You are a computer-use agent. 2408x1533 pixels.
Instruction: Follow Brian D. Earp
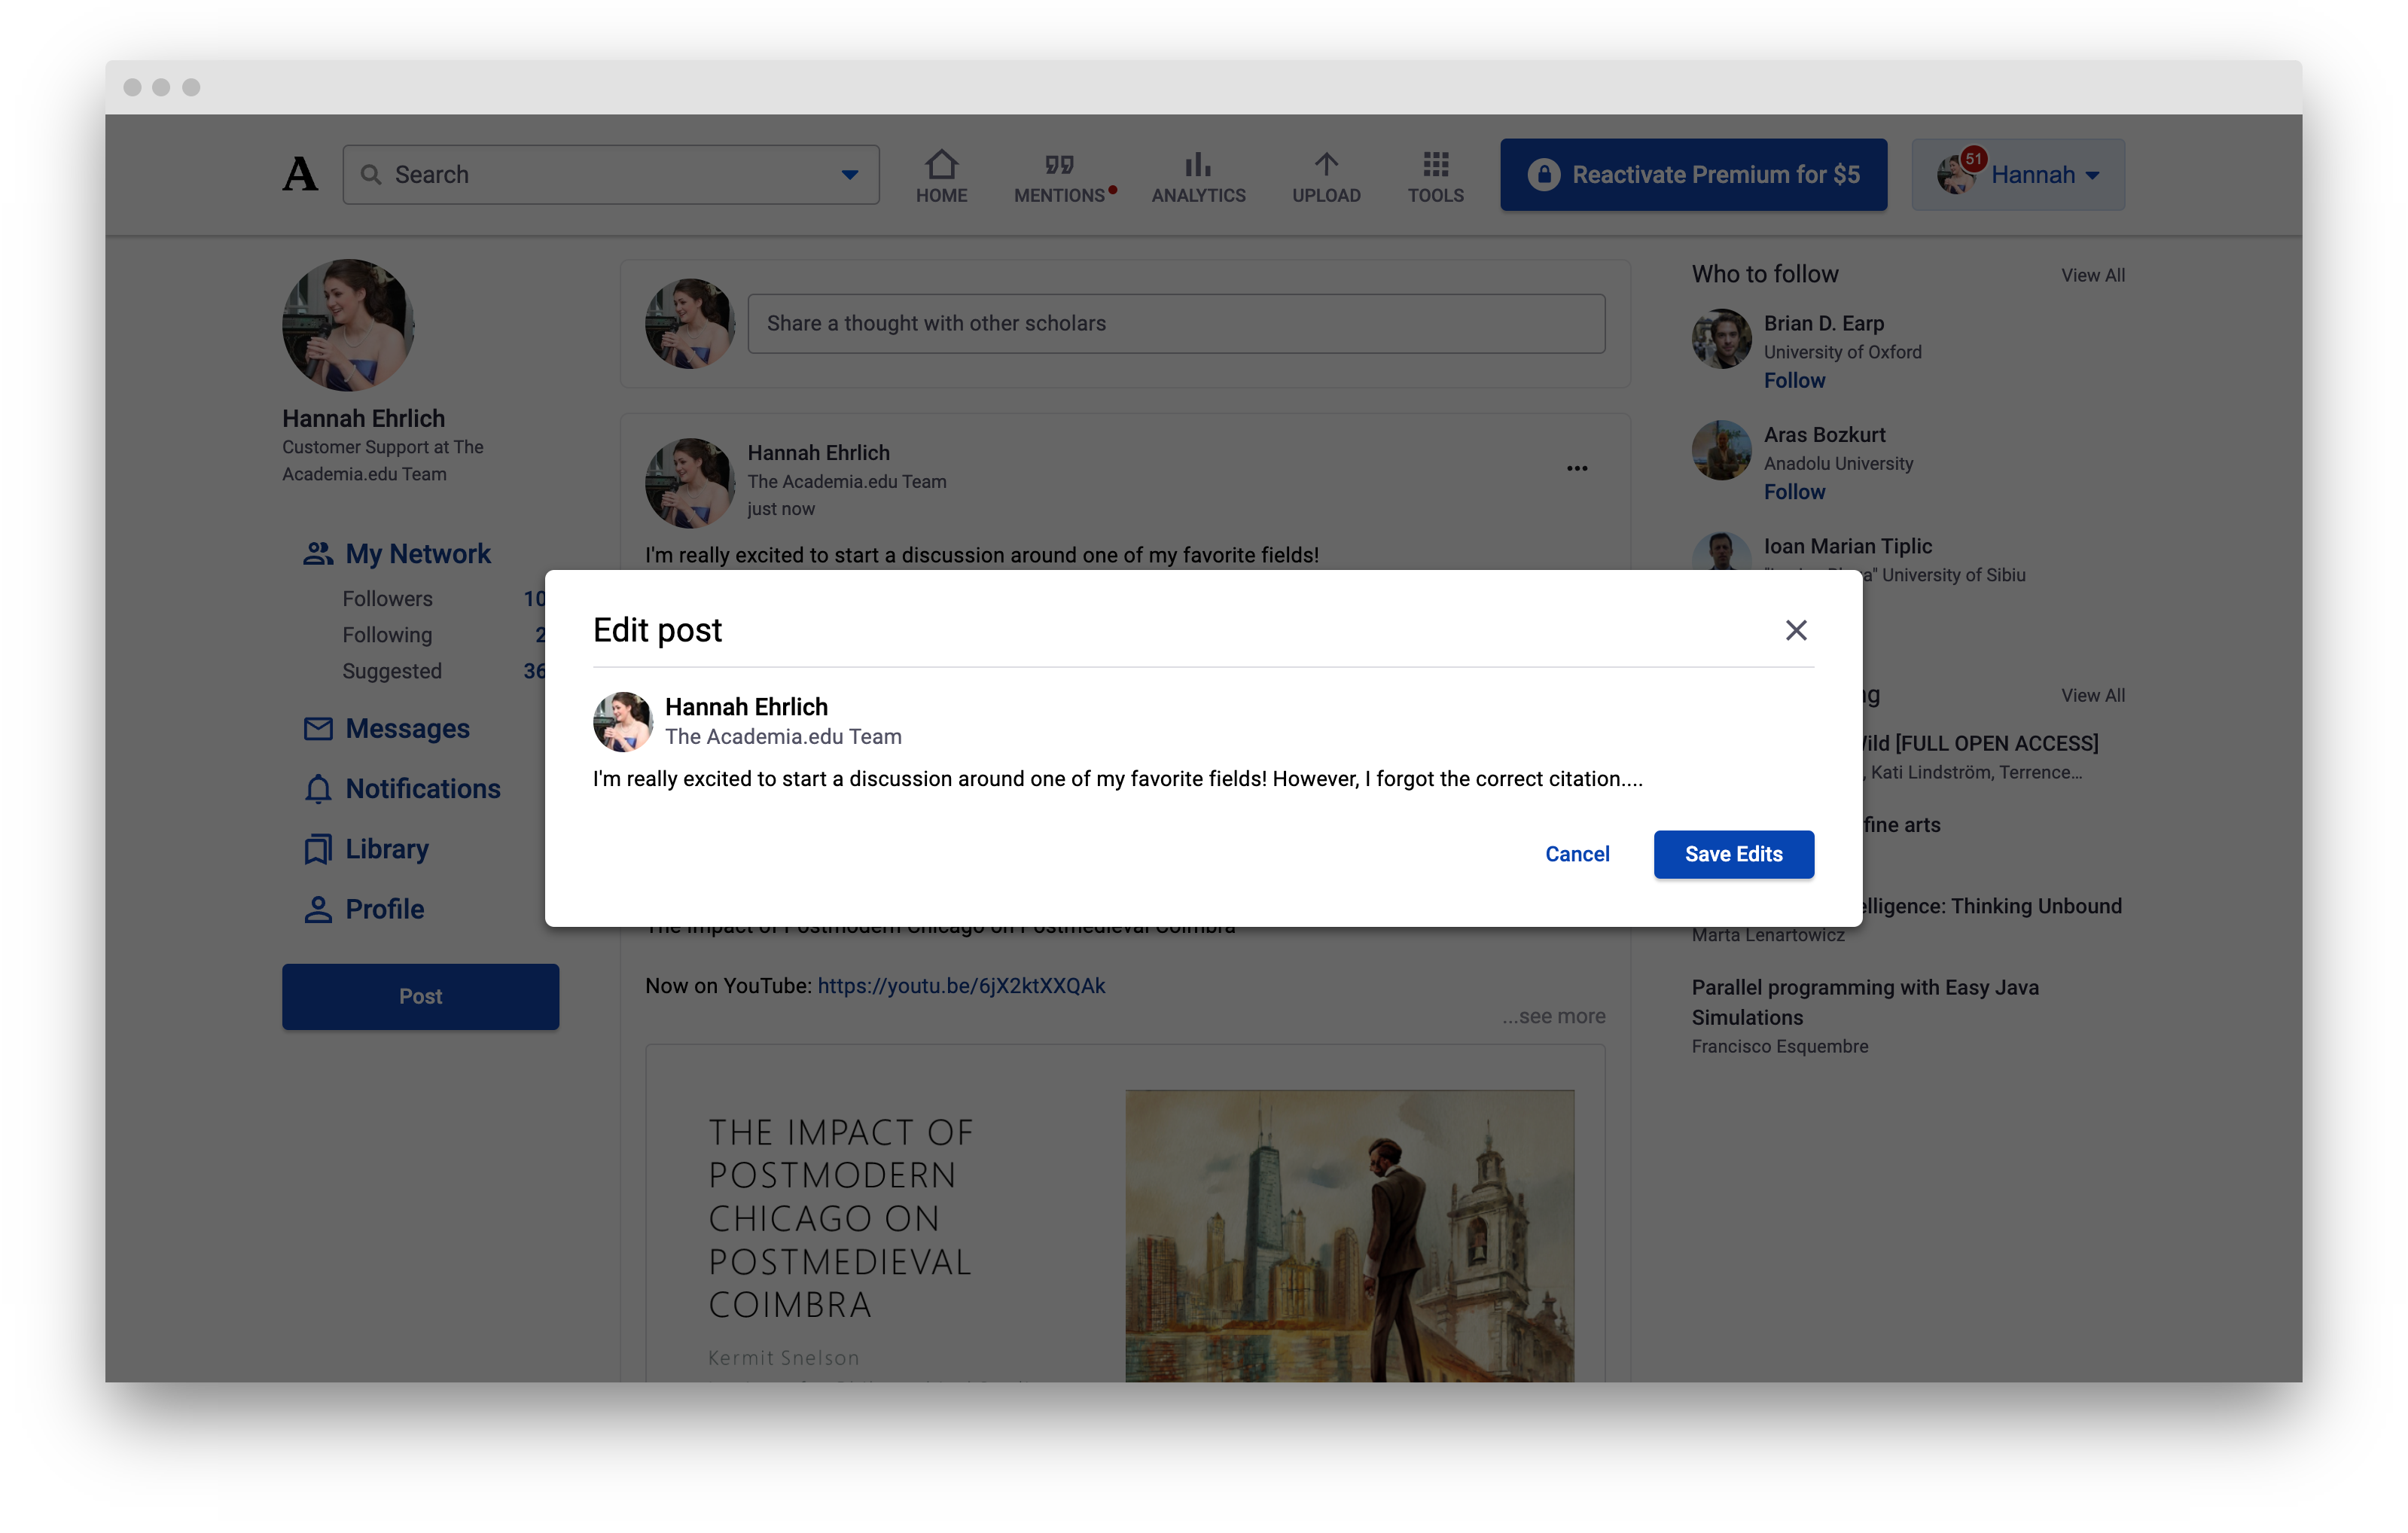pyautogui.click(x=1794, y=380)
